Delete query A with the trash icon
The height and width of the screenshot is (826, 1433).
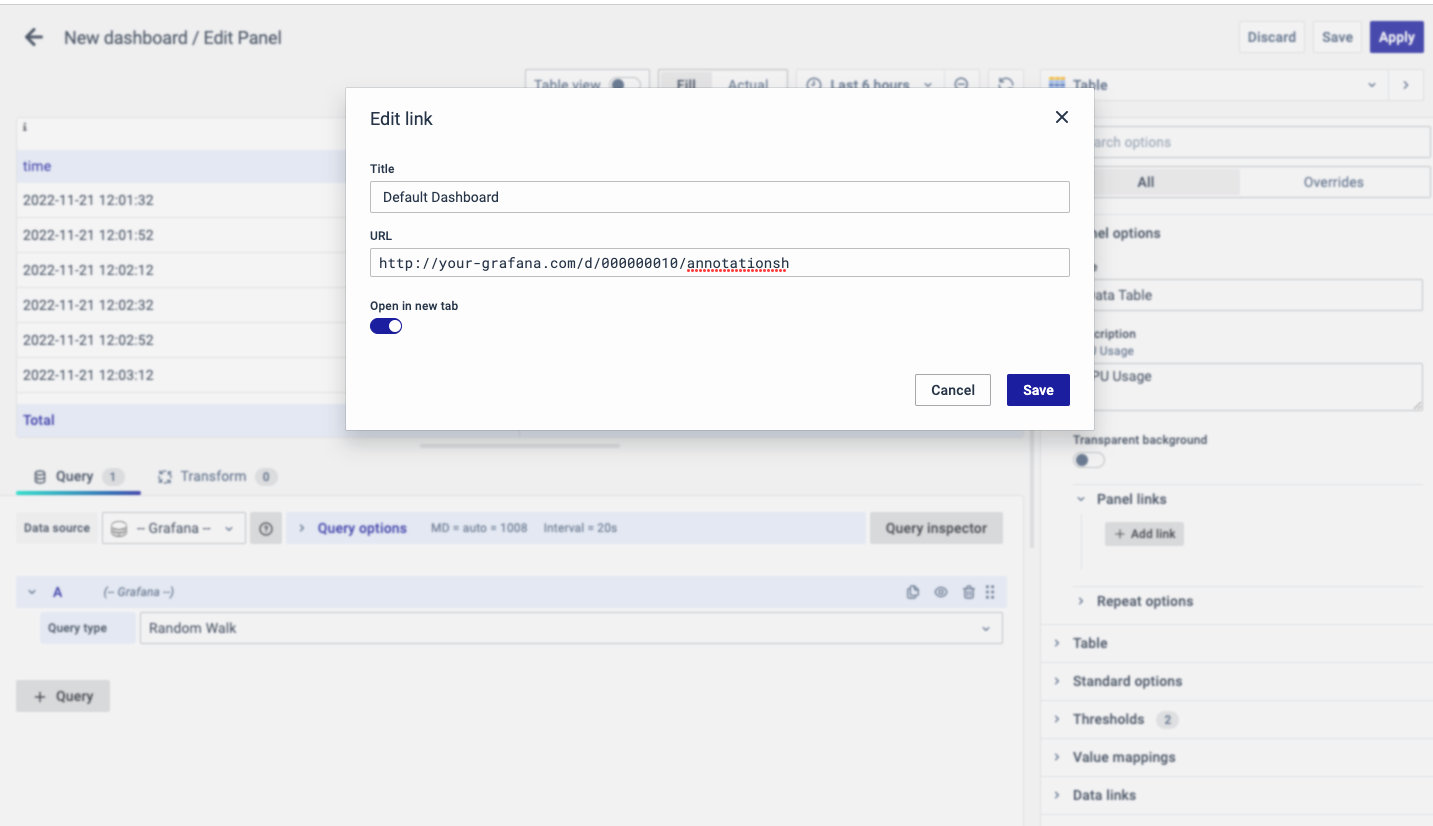click(x=968, y=592)
